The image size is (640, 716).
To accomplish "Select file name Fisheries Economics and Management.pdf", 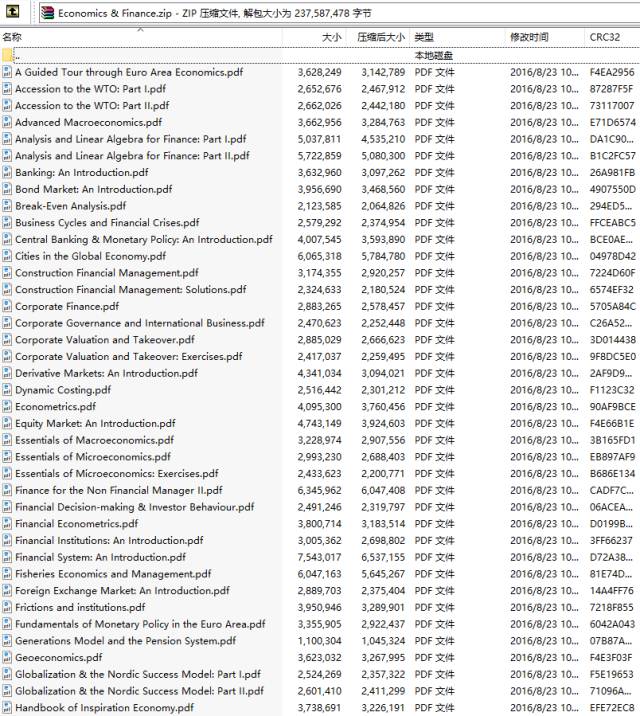I will point(113,574).
